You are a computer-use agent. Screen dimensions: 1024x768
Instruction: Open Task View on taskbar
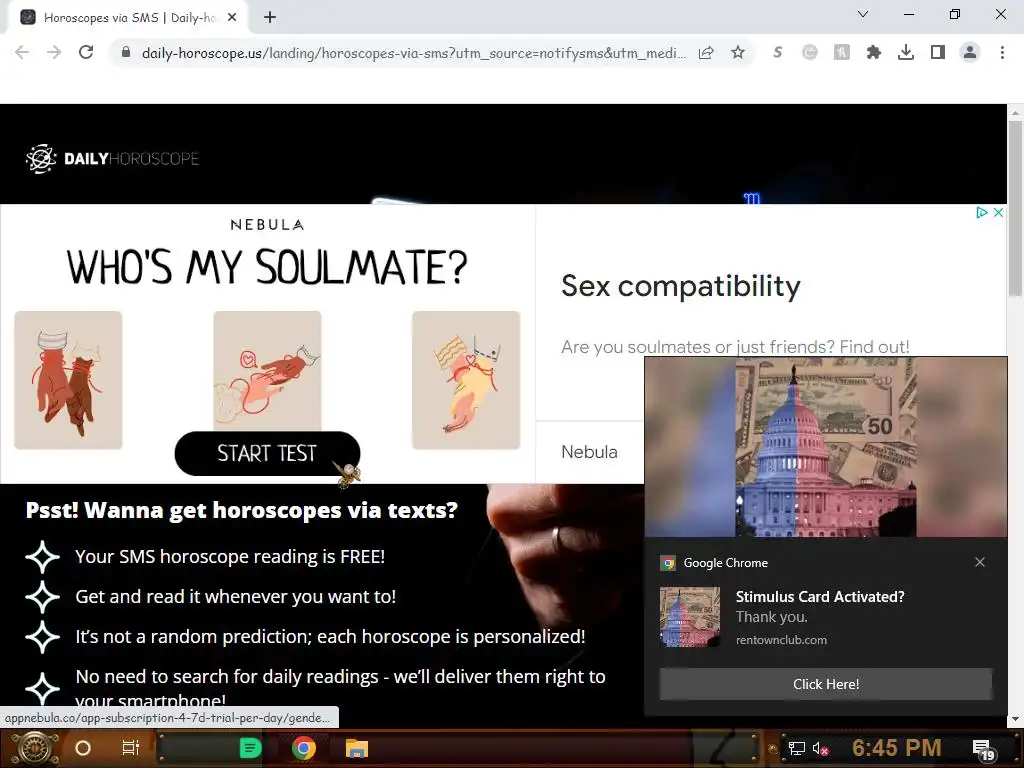131,748
